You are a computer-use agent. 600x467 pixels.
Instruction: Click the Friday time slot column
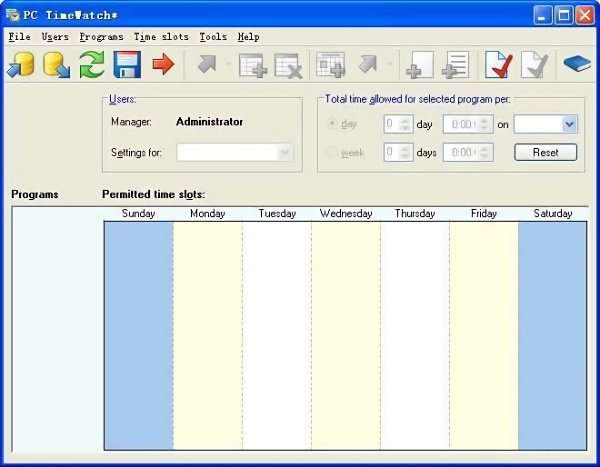(484, 336)
